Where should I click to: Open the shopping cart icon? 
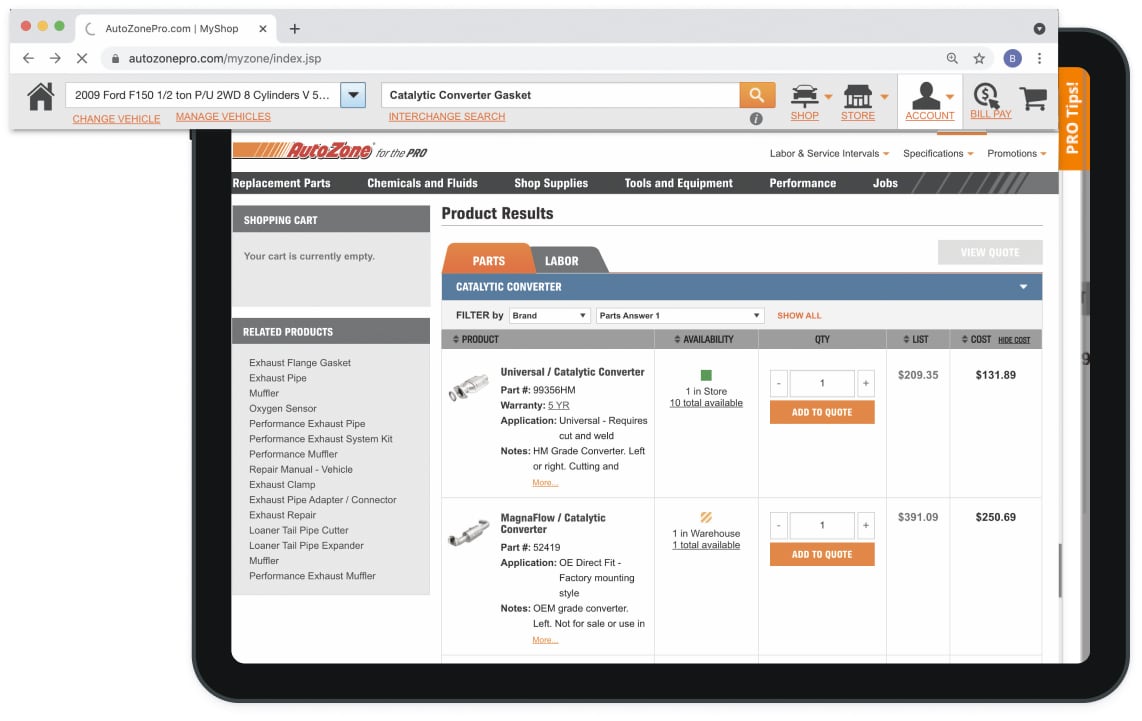[1033, 98]
